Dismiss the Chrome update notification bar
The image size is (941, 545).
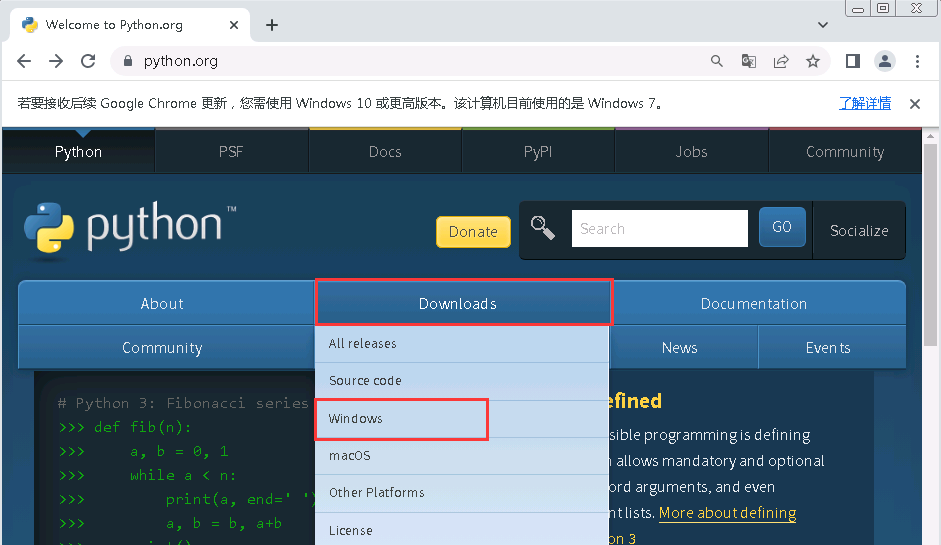click(914, 104)
